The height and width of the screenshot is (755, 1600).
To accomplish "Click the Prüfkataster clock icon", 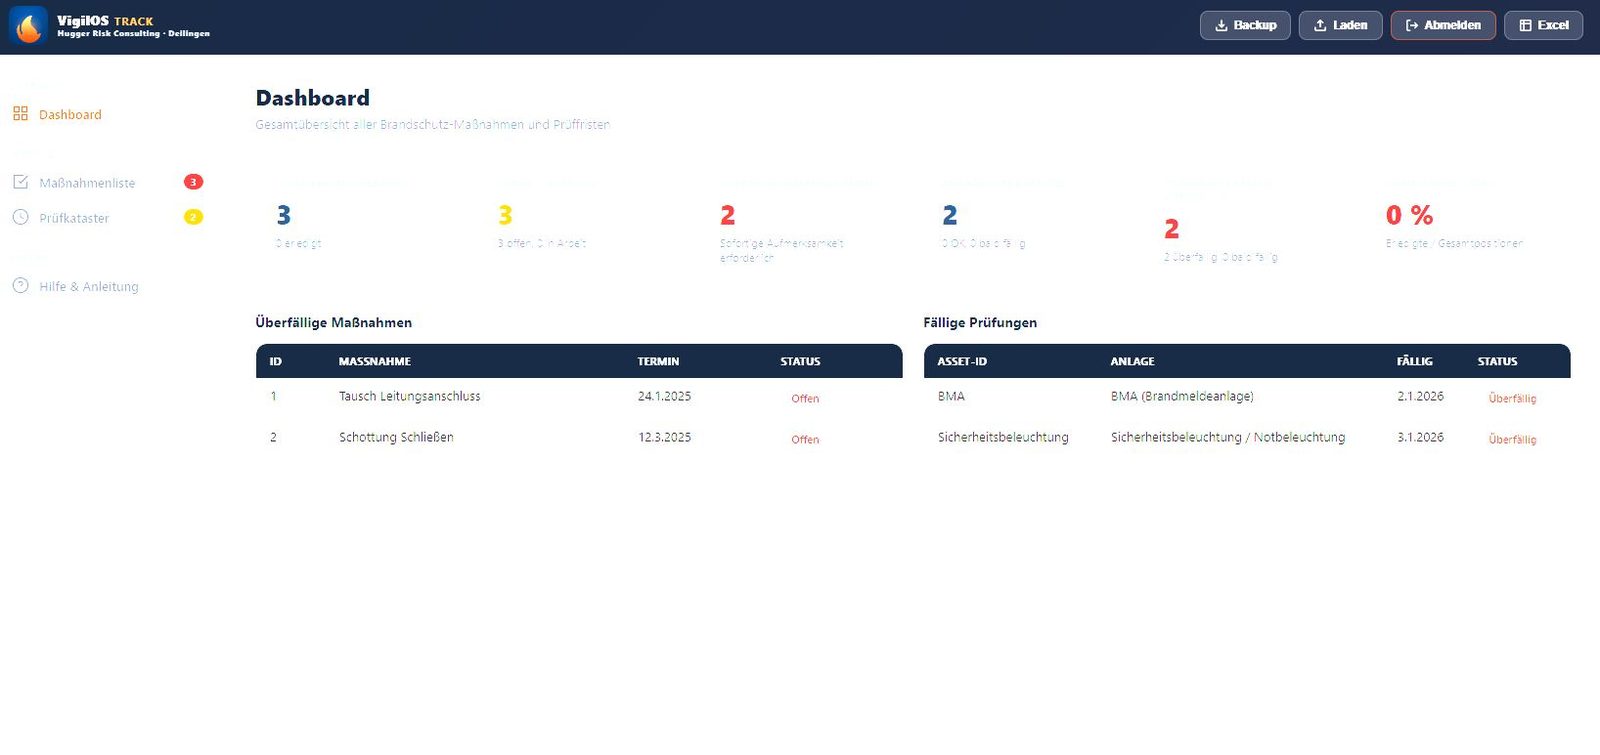I will pos(20,217).
